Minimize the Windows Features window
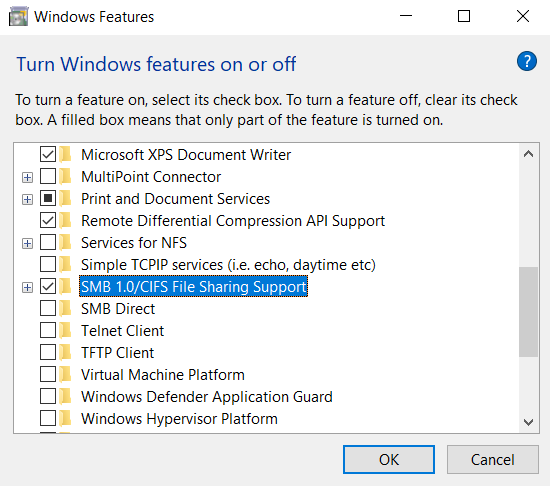The width and height of the screenshot is (550, 486). coord(406,16)
